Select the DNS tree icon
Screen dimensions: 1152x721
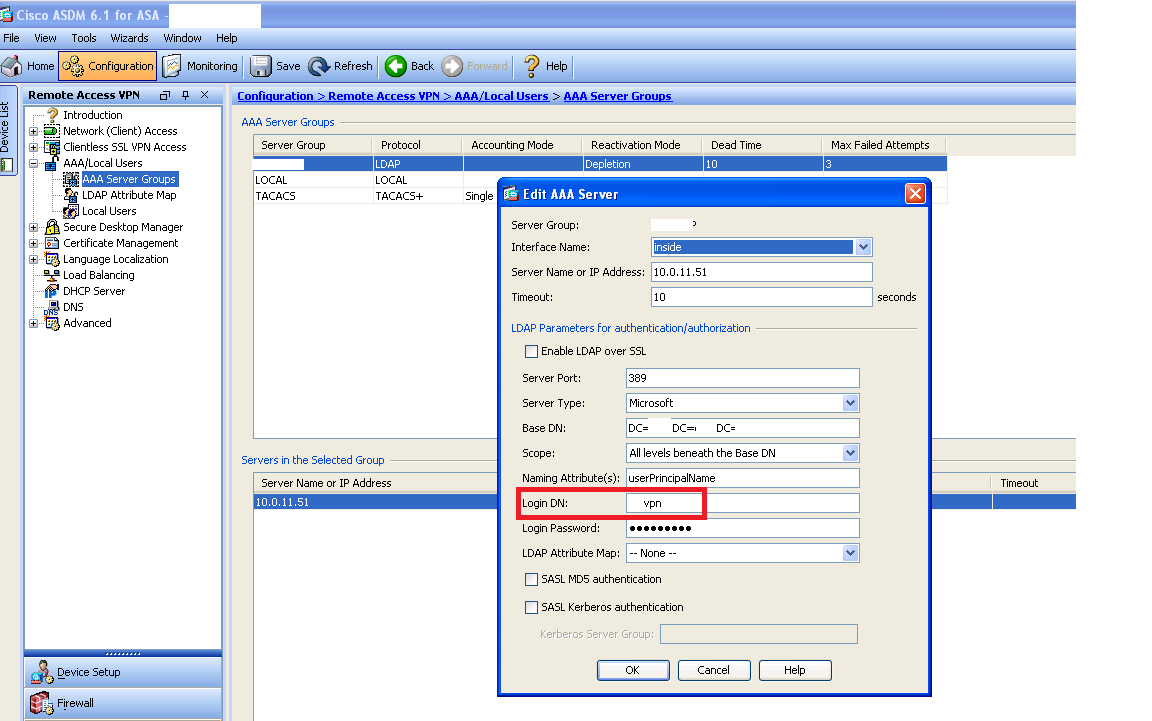(51, 307)
